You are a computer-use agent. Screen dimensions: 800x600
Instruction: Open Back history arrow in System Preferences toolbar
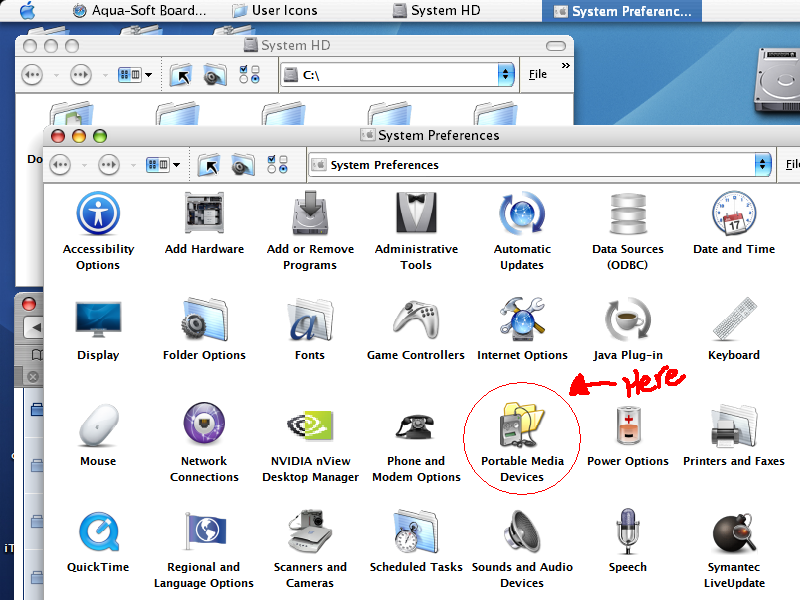pyautogui.click(x=84, y=165)
